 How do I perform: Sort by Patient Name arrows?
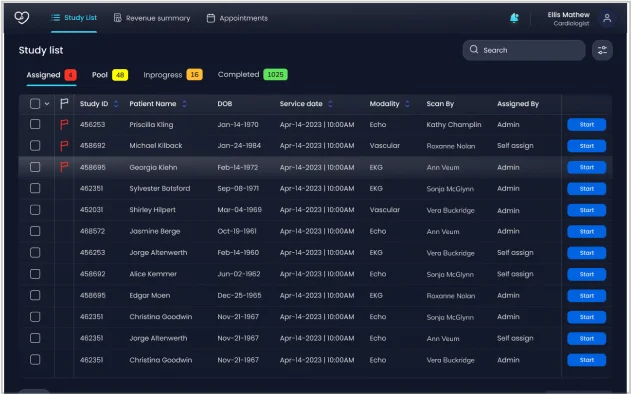click(x=184, y=104)
